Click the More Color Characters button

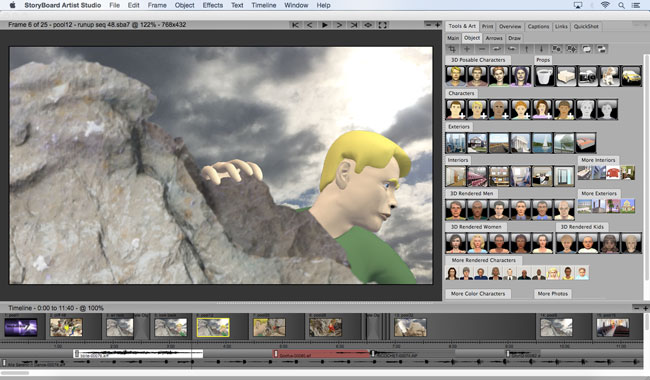click(x=478, y=294)
